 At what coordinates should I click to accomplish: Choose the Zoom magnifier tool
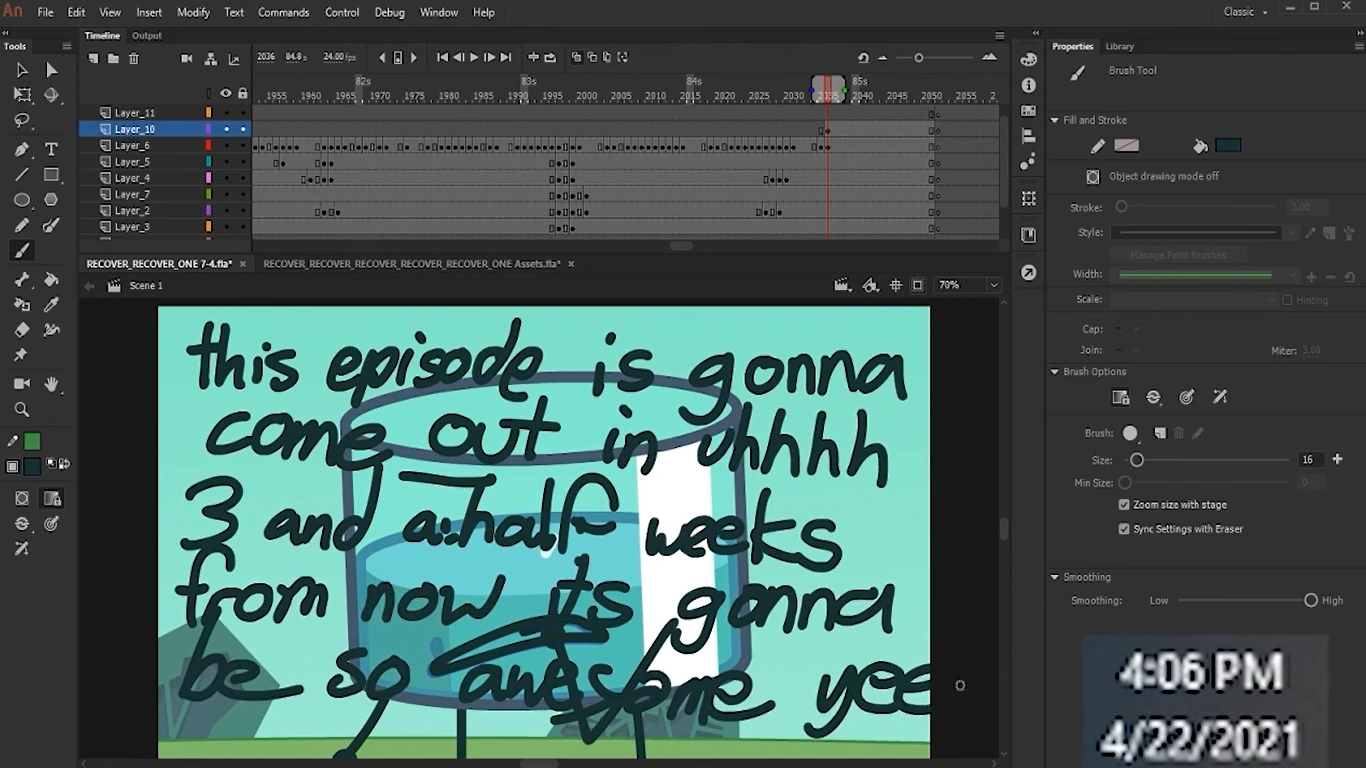pos(21,409)
